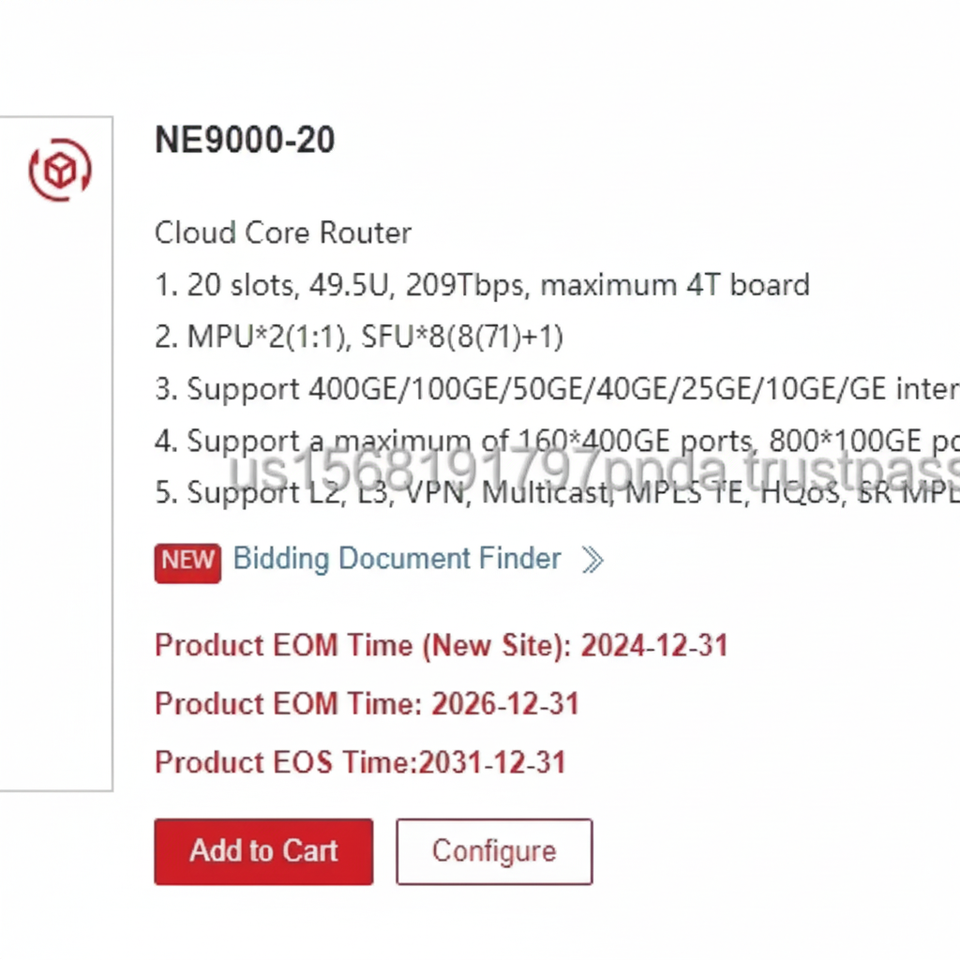Click the red cube product icon
This screenshot has height=960, width=960.
[x=60, y=170]
